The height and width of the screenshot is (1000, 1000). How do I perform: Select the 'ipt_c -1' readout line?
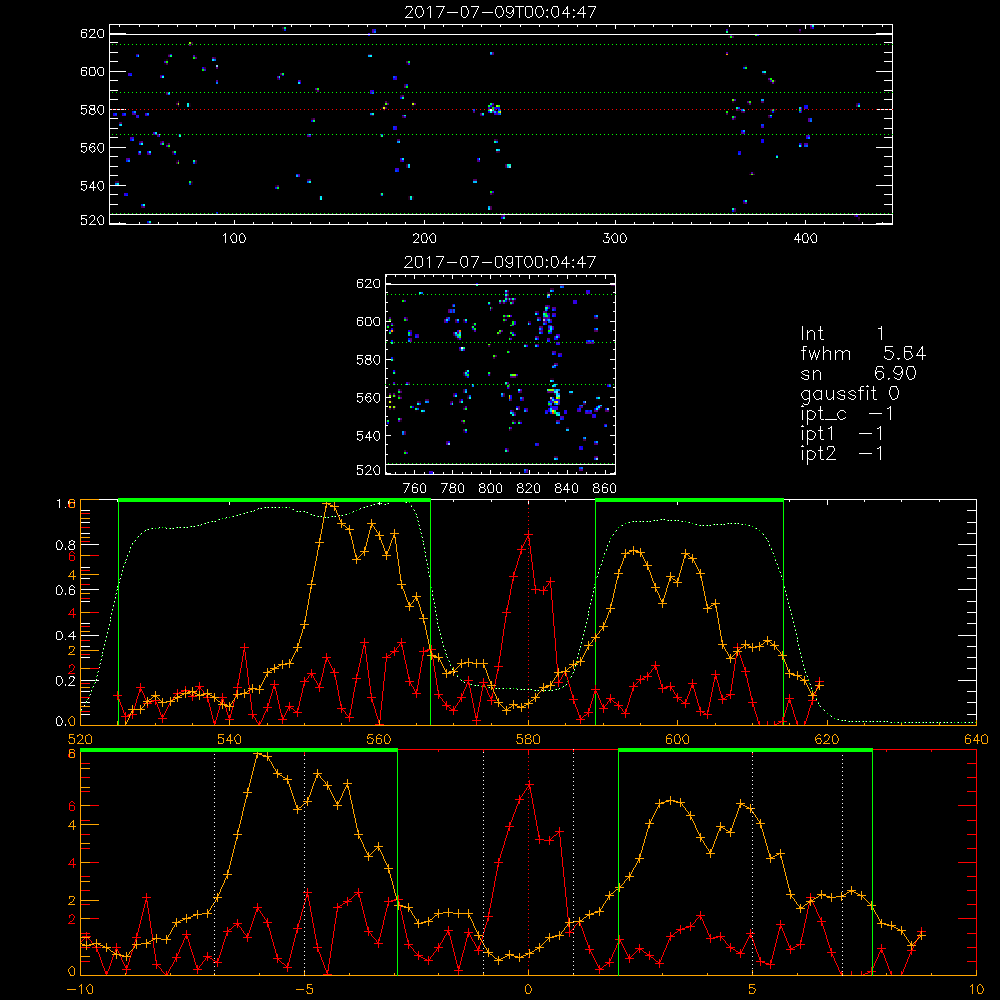[847, 414]
